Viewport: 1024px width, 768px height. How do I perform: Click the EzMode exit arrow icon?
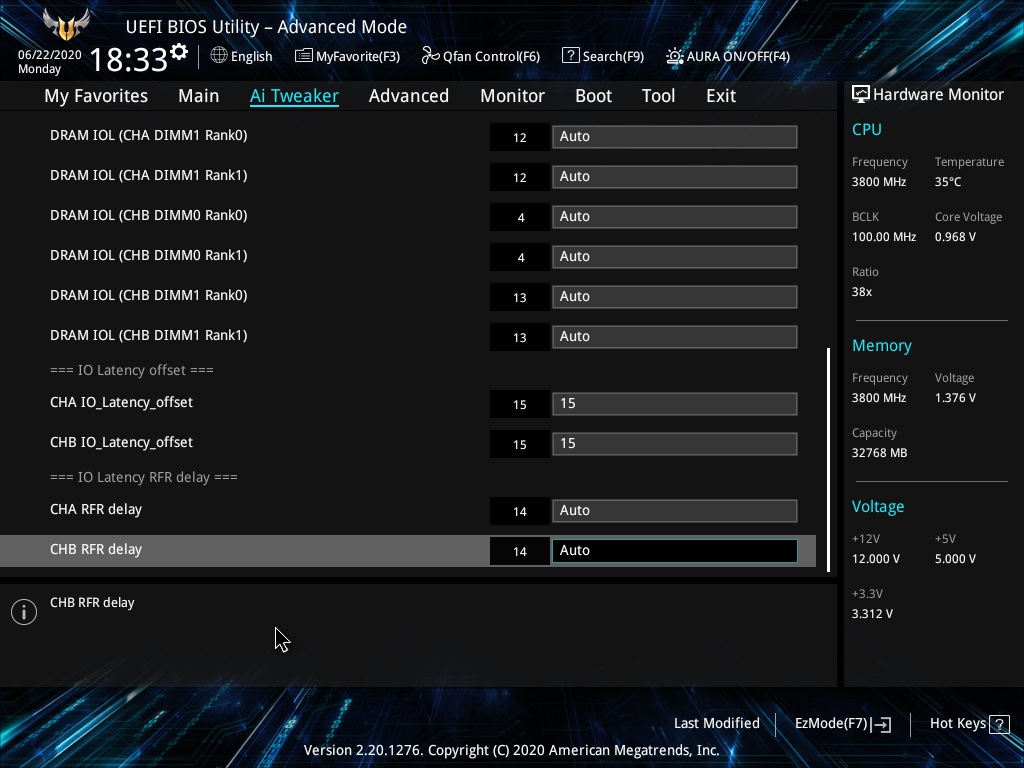(881, 724)
